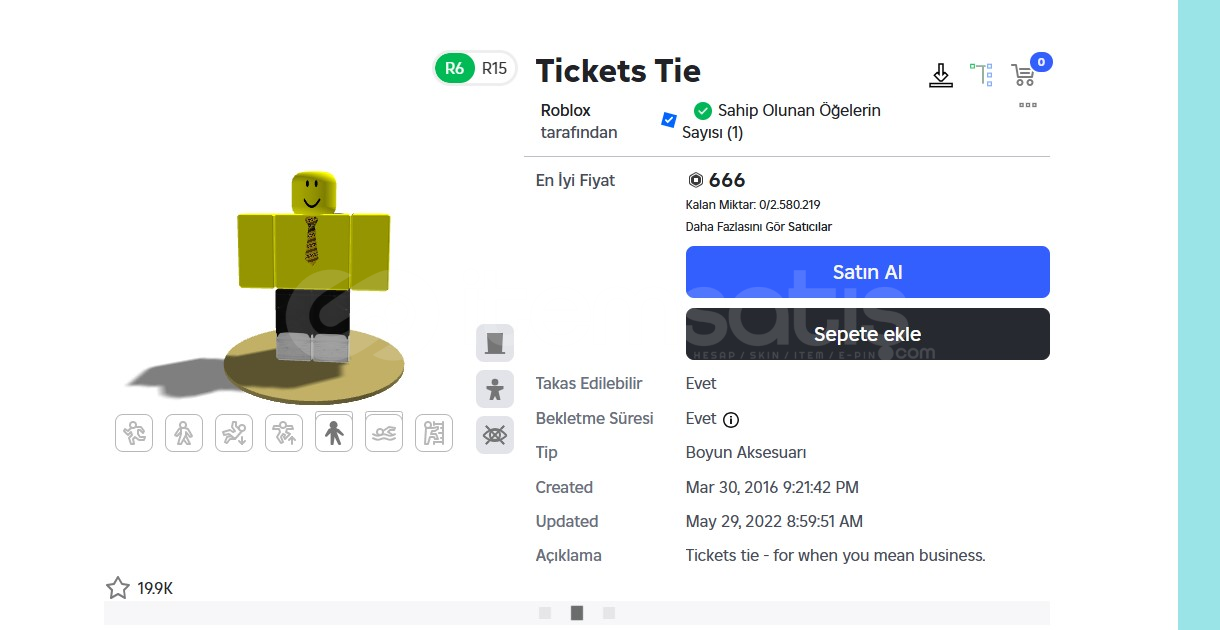Select the jumping animation icon
Screen dimensions: 1220x630
click(284, 433)
